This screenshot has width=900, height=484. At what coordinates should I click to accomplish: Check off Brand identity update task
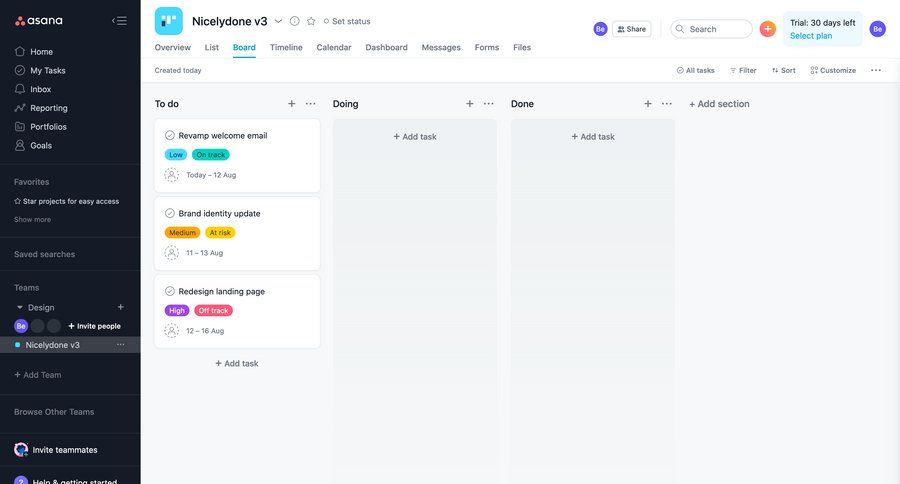[170, 213]
